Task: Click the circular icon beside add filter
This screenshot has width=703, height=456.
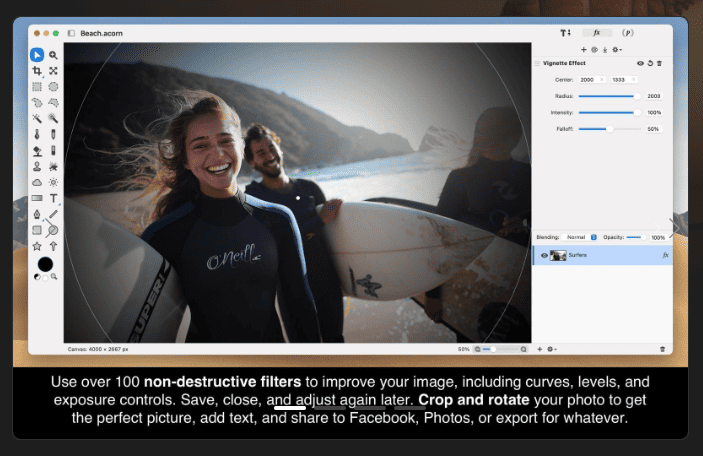Action: coord(595,50)
